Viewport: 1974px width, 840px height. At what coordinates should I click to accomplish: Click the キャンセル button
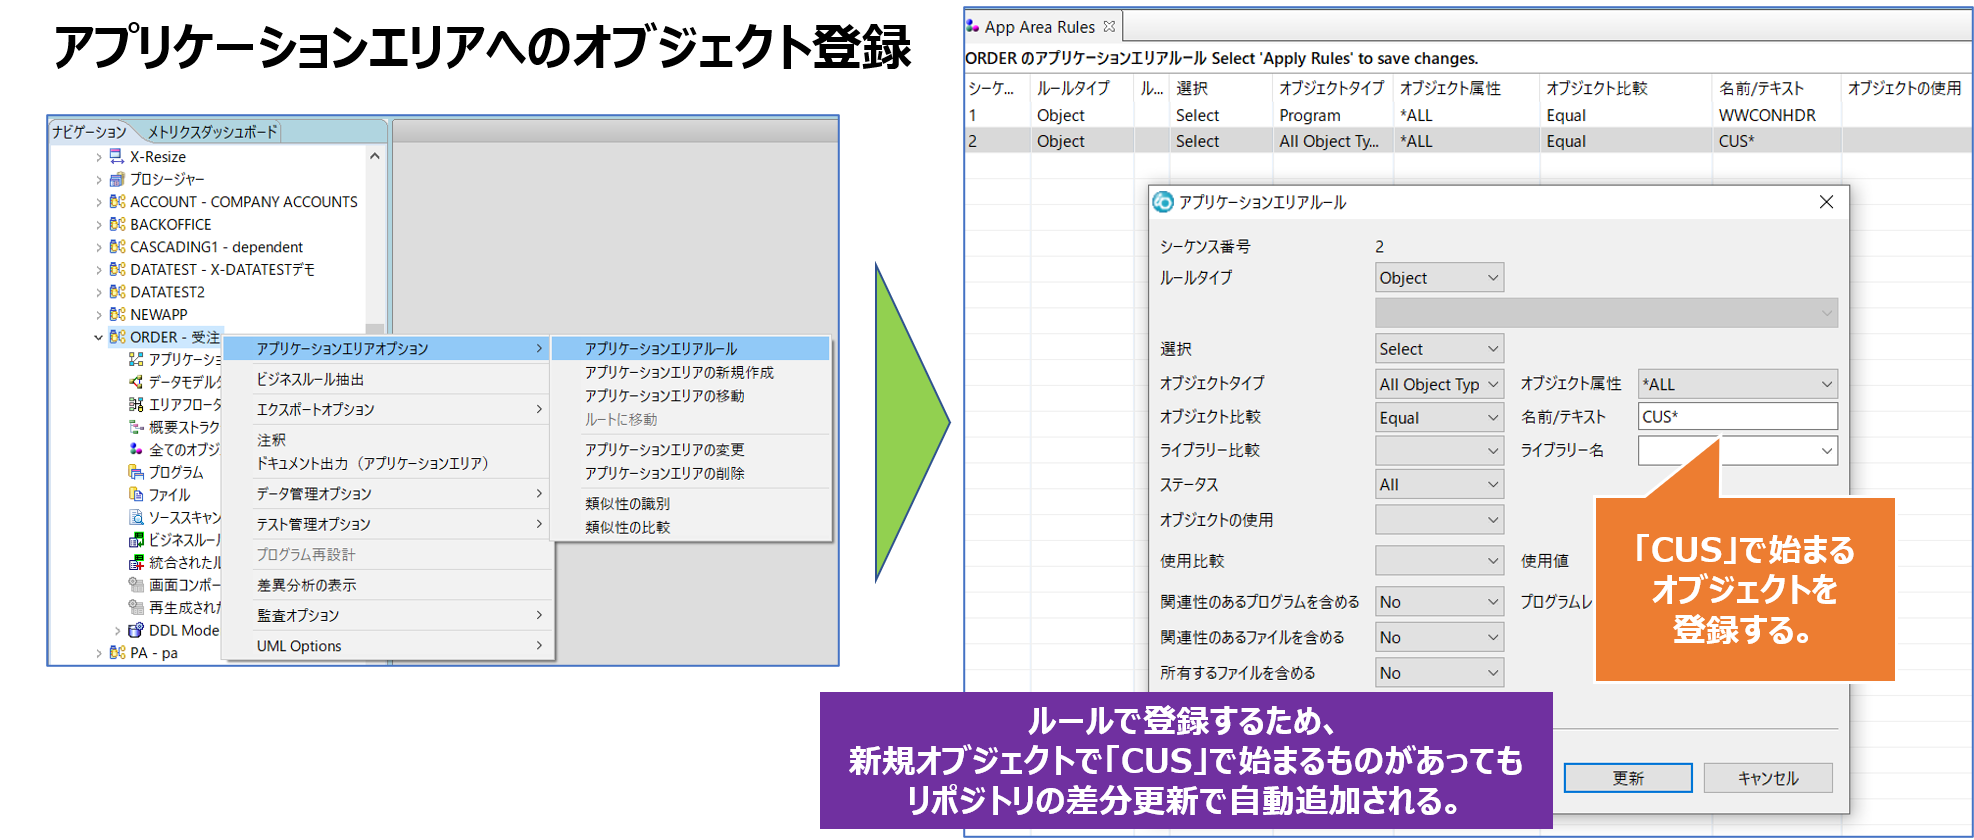point(1768,778)
